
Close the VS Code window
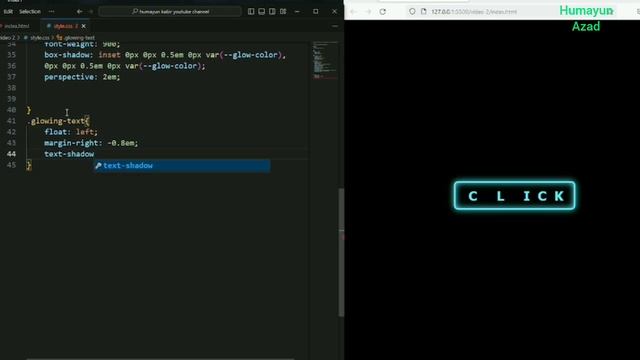[x=334, y=11]
